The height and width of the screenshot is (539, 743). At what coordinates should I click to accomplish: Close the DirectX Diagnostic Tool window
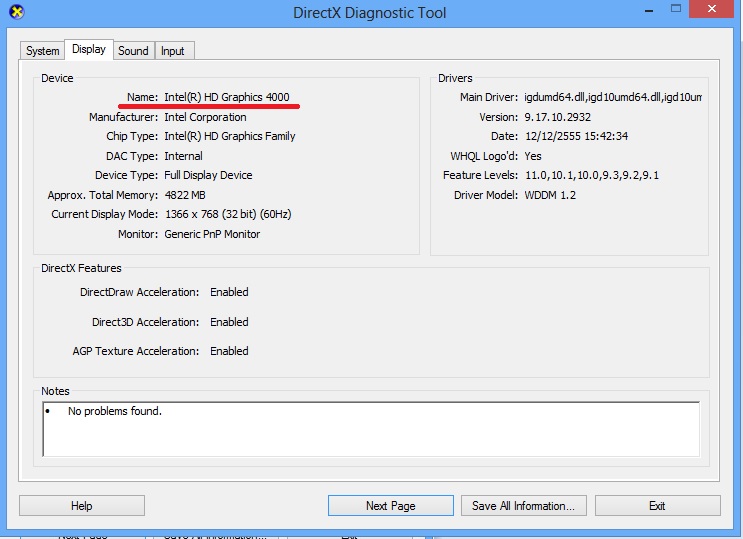tap(712, 9)
